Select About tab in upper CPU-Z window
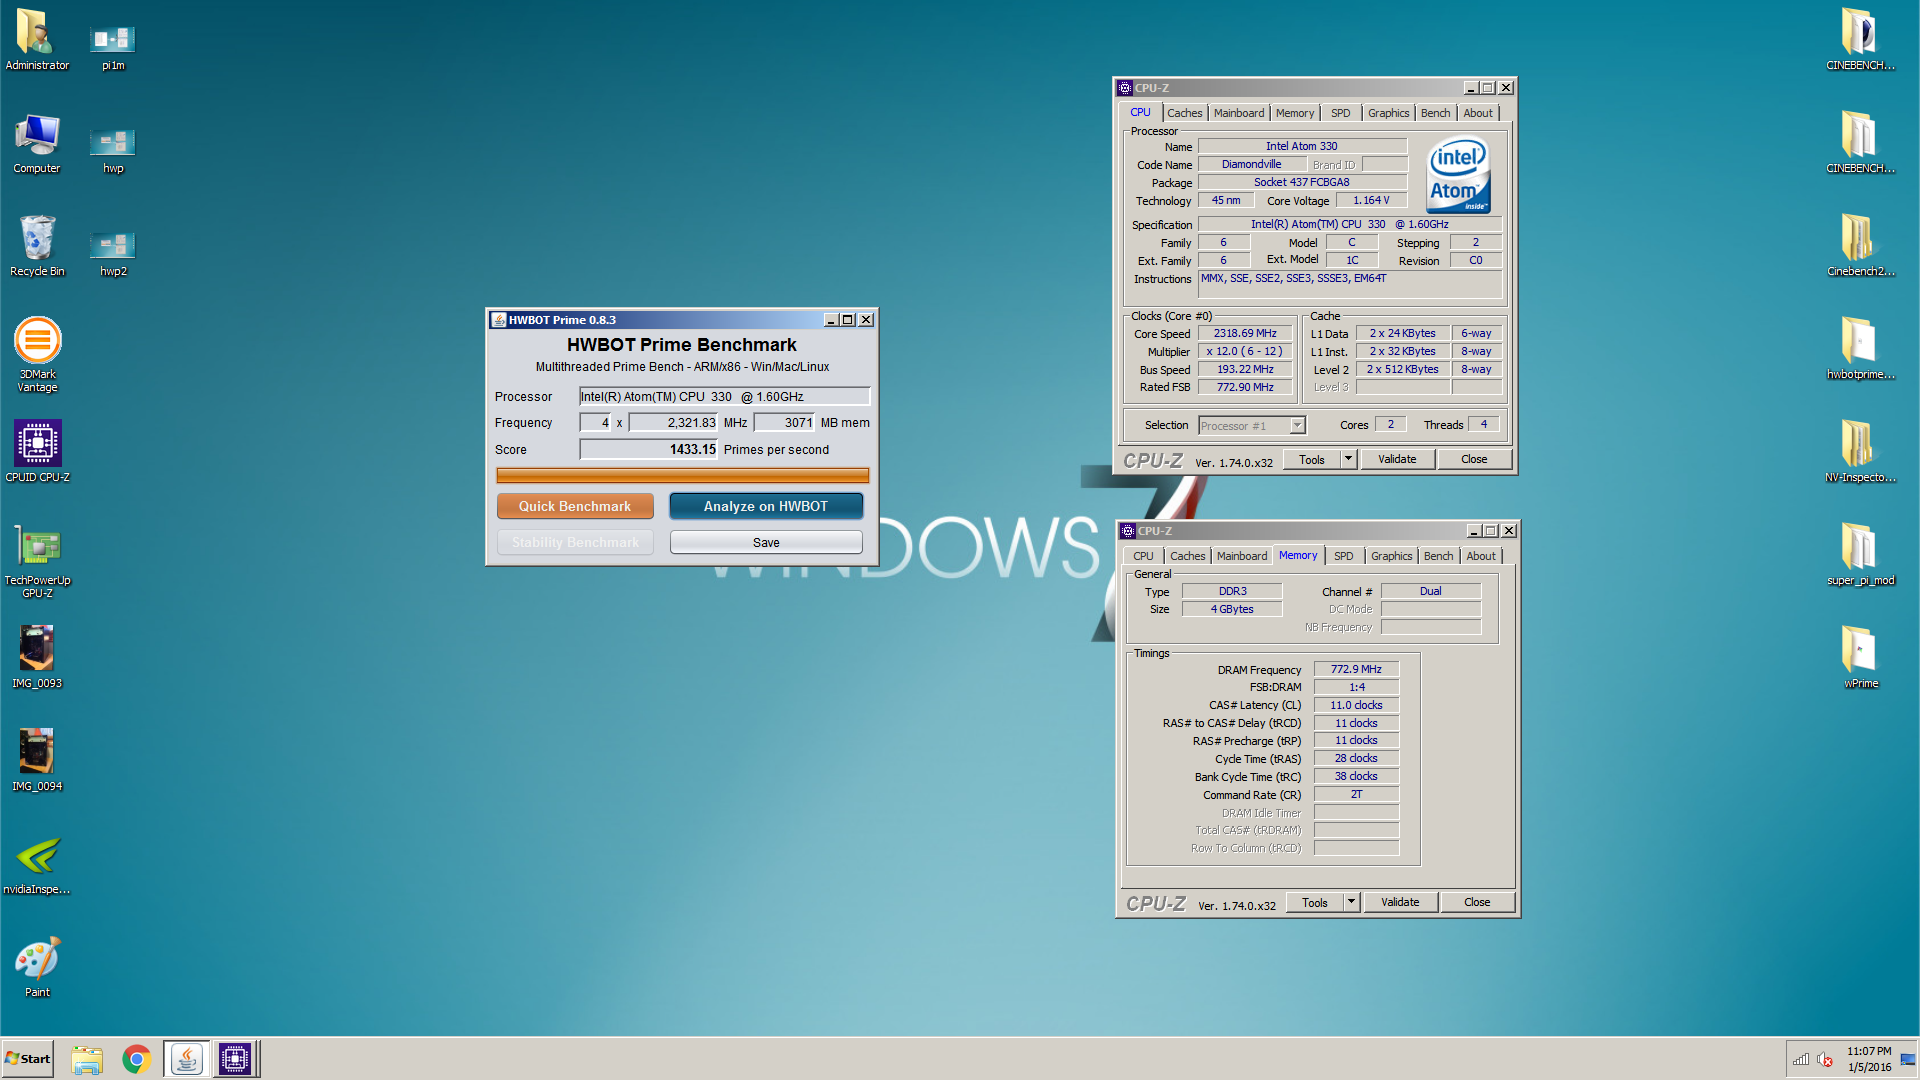The height and width of the screenshot is (1080, 1920). (1478, 113)
